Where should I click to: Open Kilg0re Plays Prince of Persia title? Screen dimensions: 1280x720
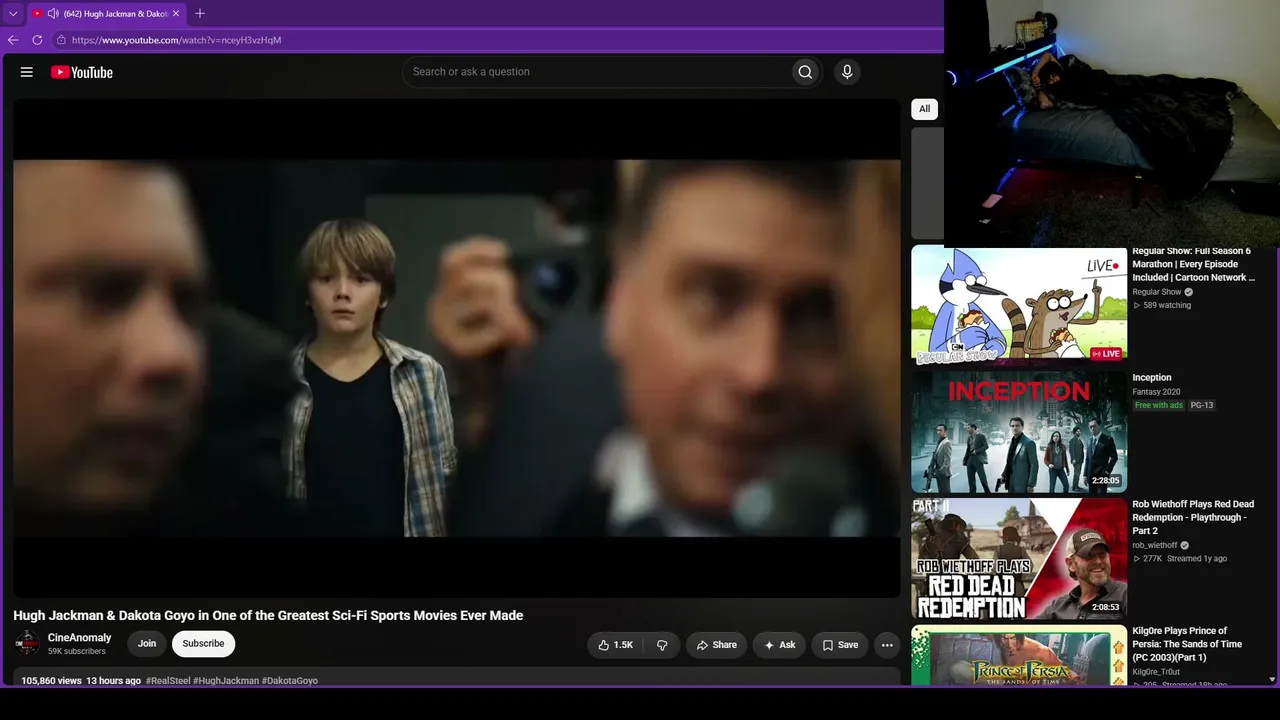click(1188, 644)
